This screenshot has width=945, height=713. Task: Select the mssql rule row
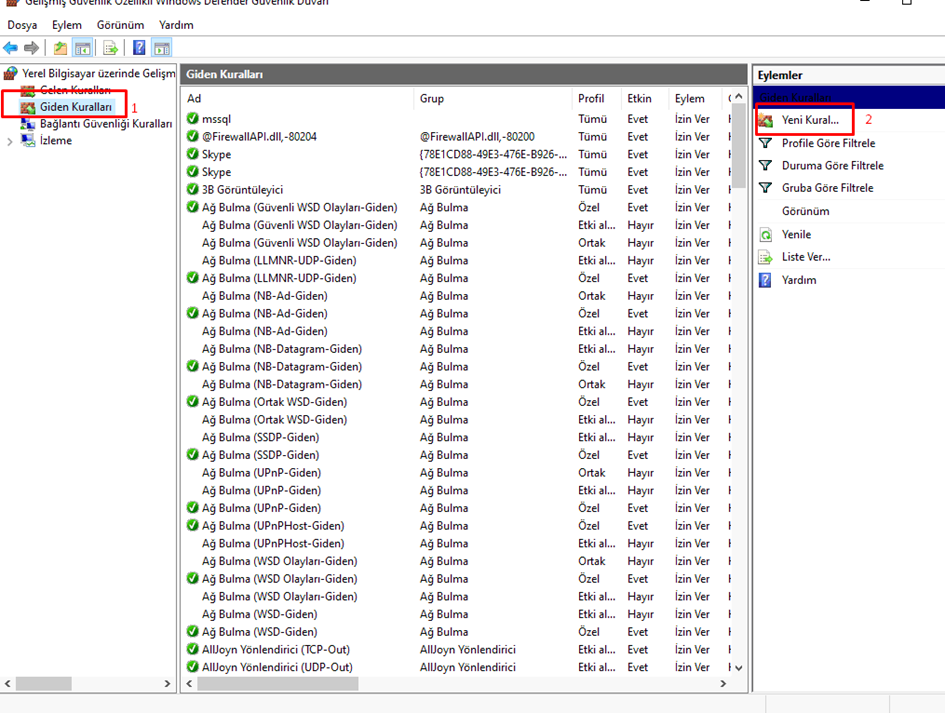pos(458,119)
